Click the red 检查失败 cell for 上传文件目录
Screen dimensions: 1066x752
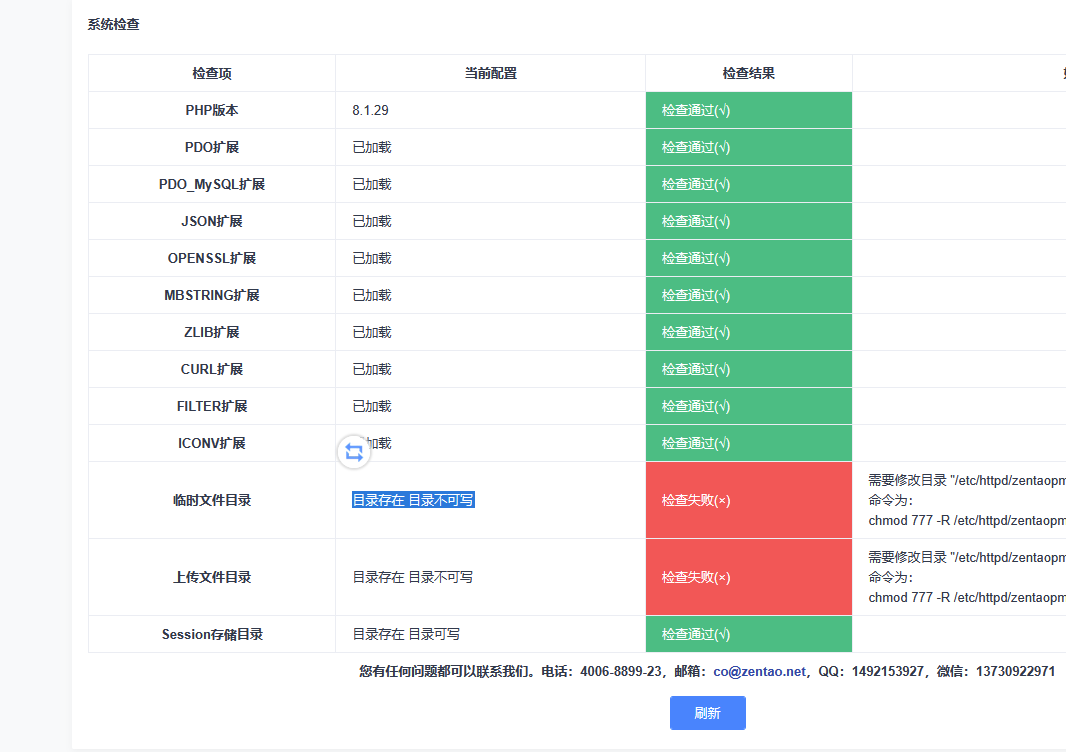coord(748,577)
